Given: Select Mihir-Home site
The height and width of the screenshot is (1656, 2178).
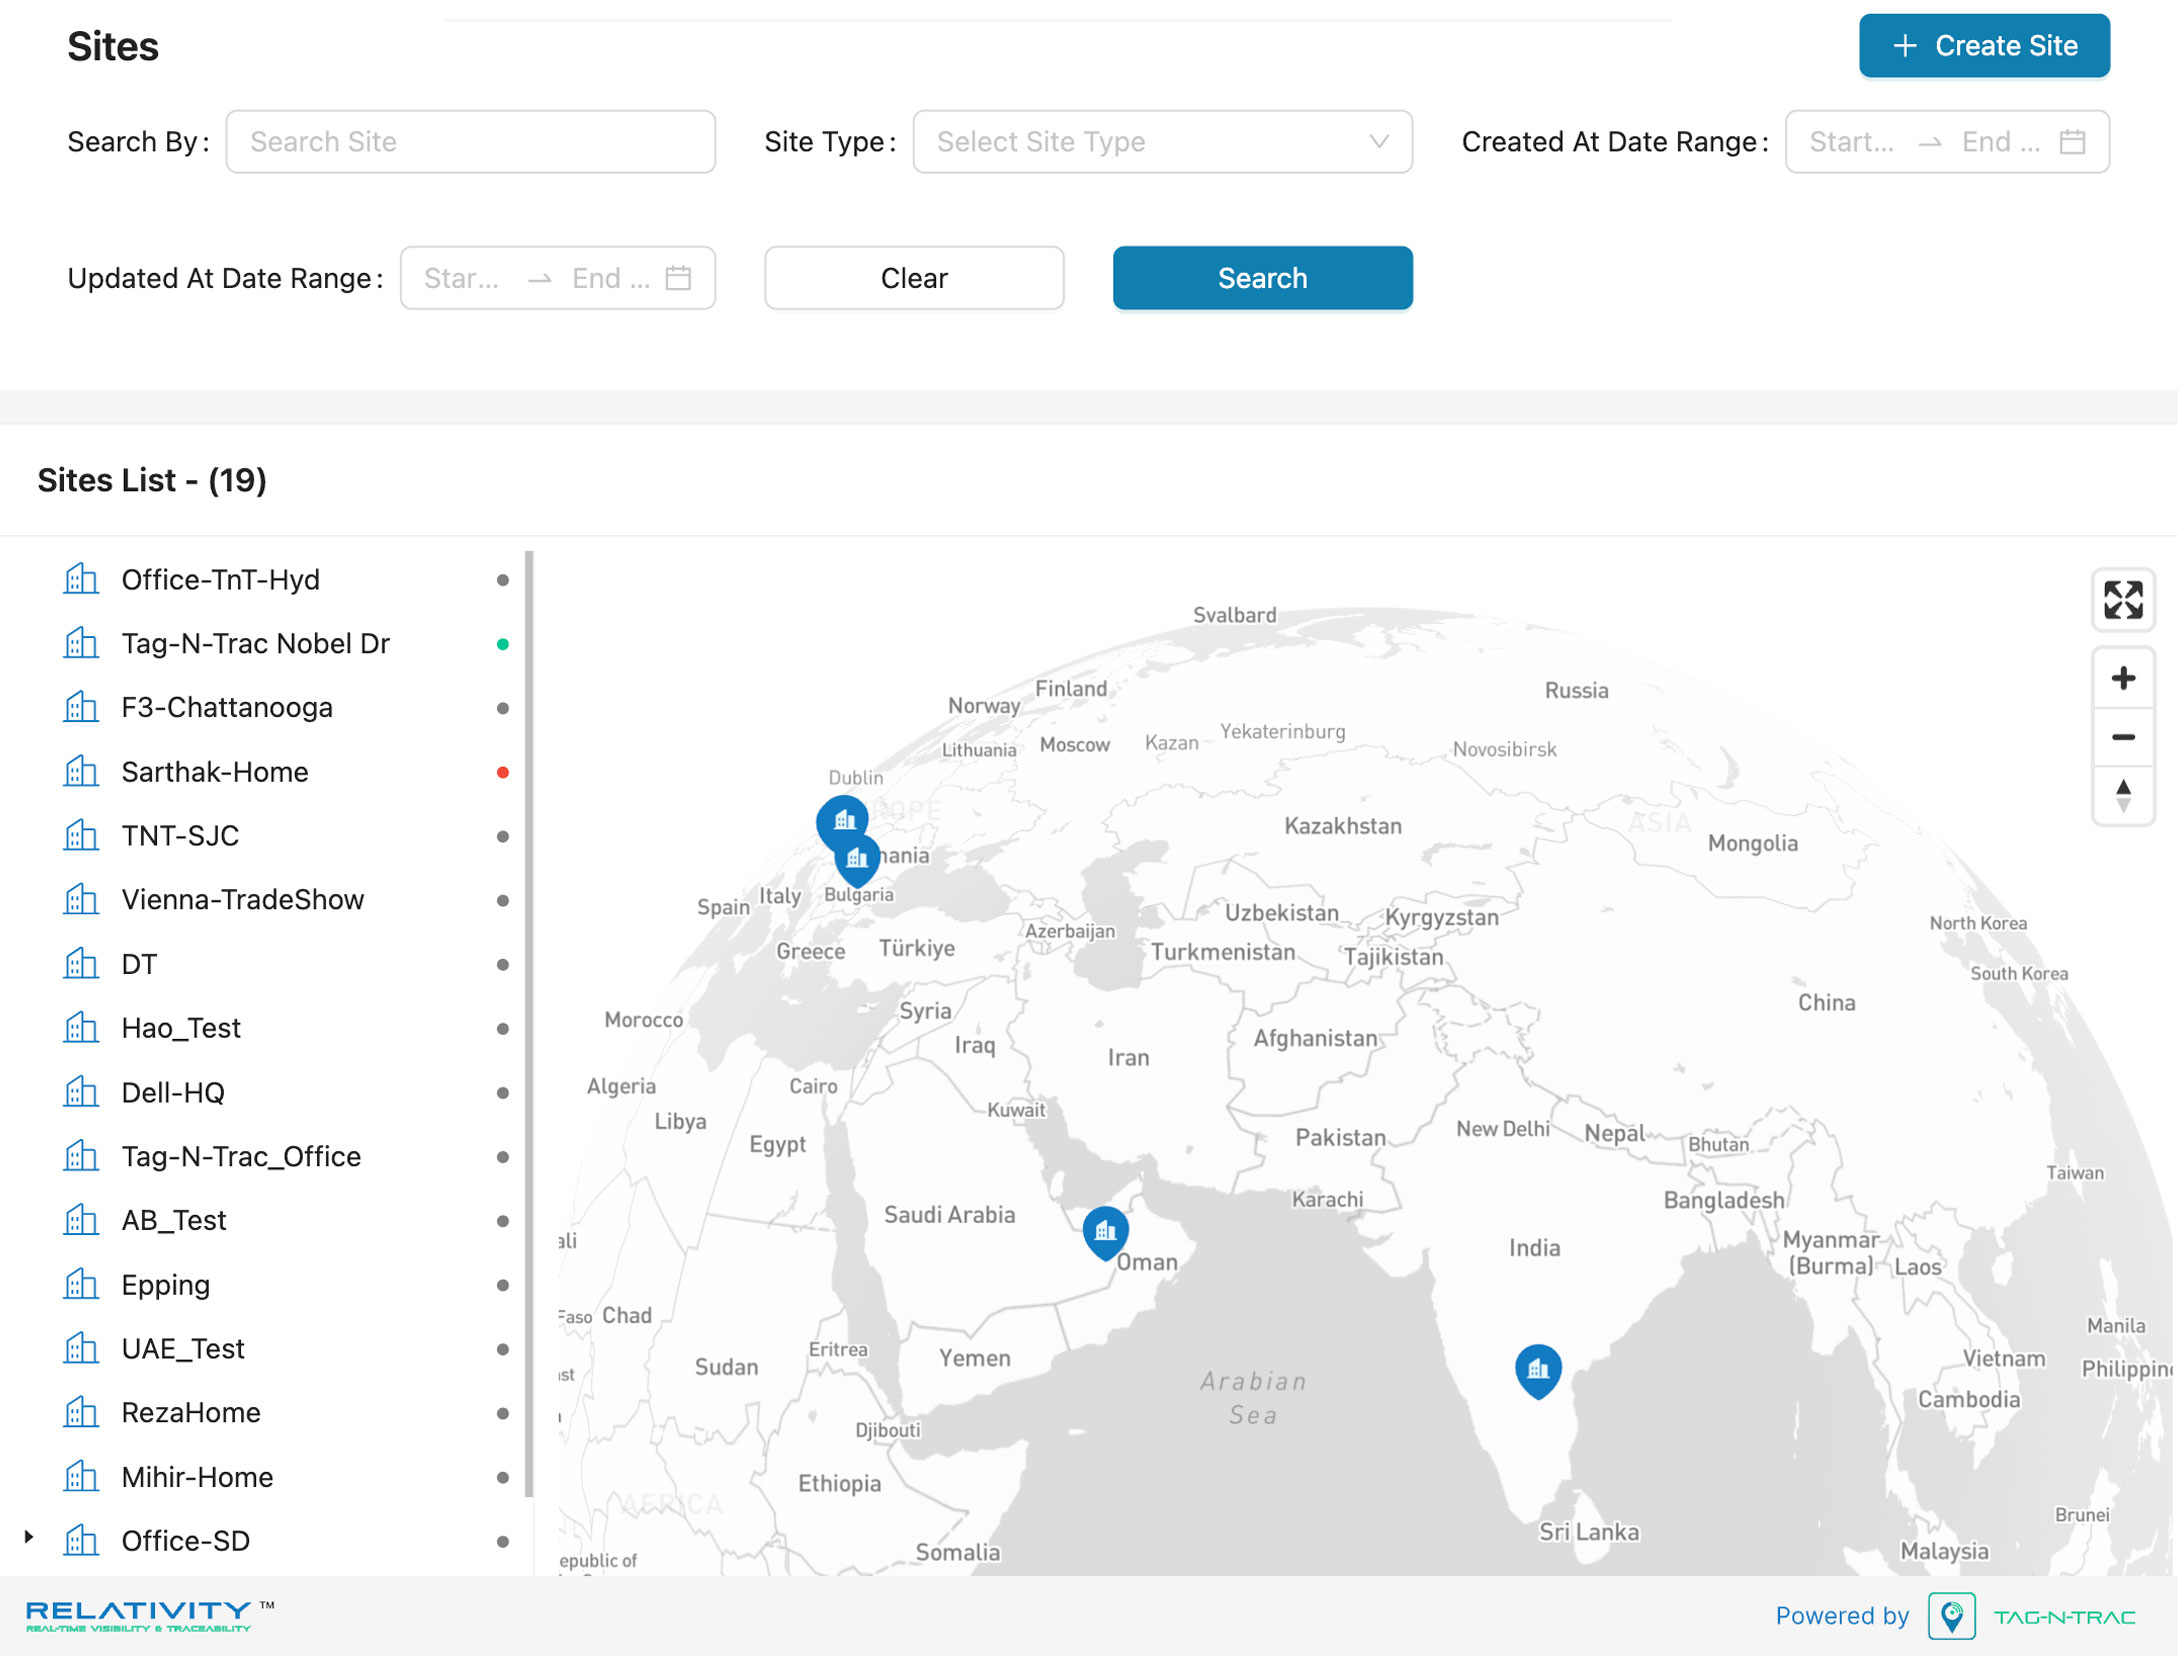Looking at the screenshot, I should point(197,1477).
